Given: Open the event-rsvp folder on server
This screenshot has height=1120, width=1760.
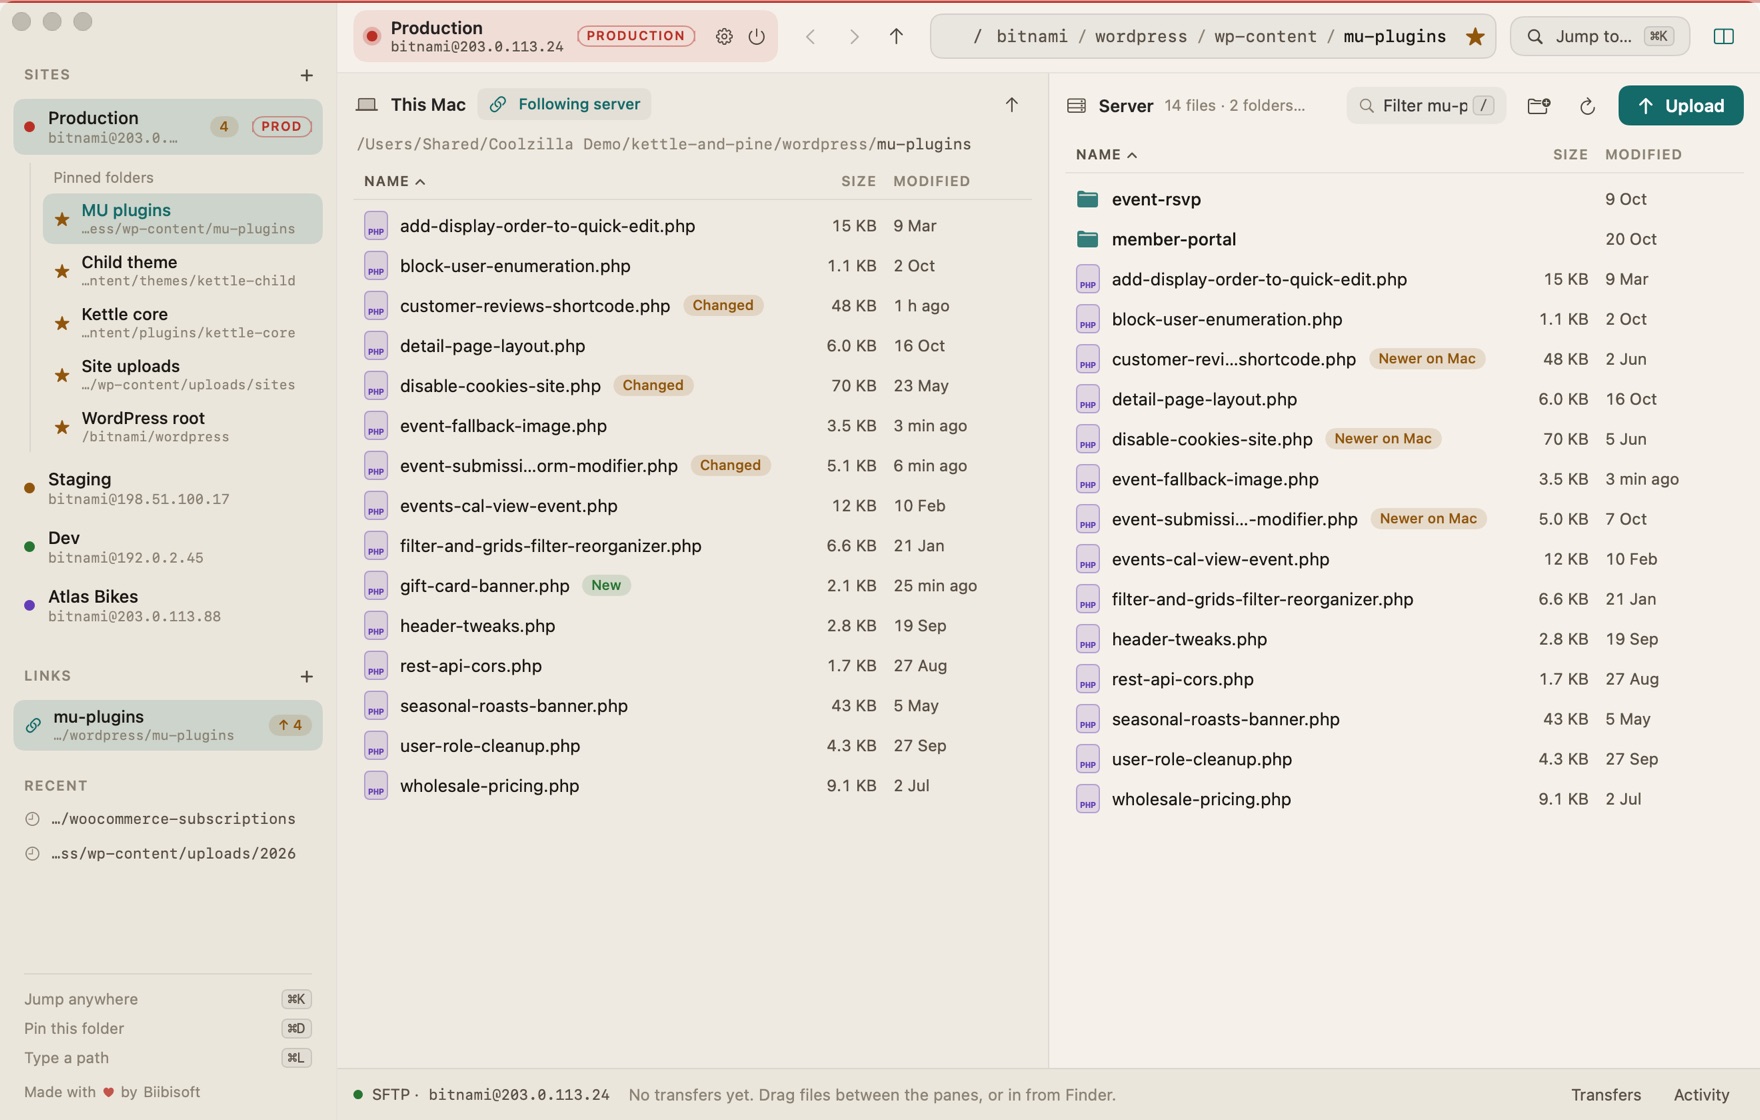Looking at the screenshot, I should pyautogui.click(x=1404, y=199).
